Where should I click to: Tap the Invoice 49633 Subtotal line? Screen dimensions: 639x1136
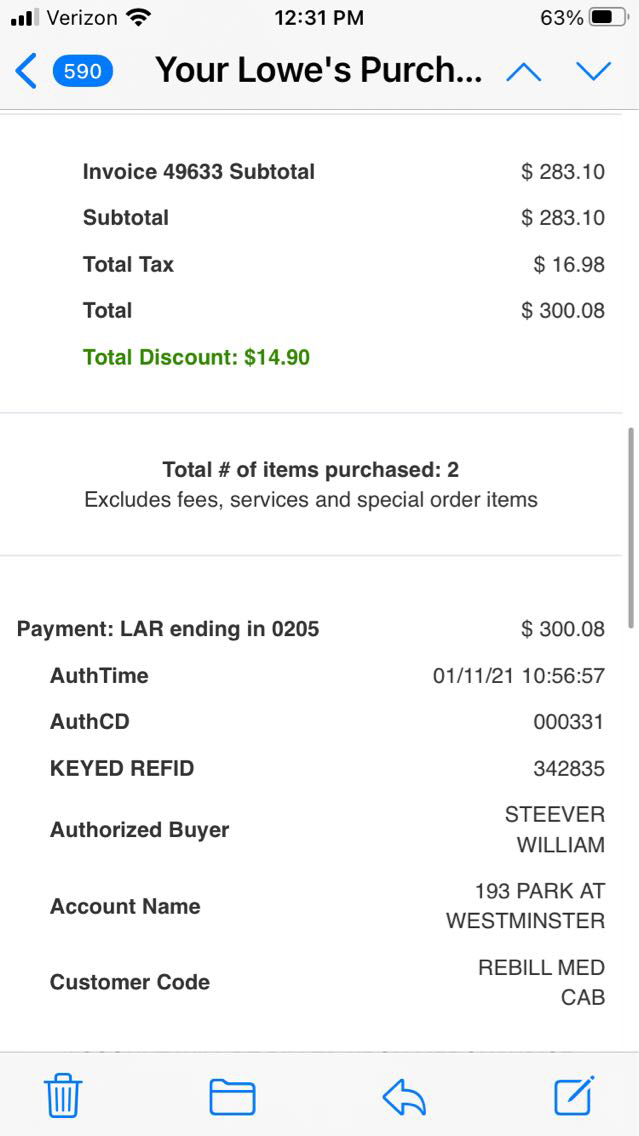[199, 172]
